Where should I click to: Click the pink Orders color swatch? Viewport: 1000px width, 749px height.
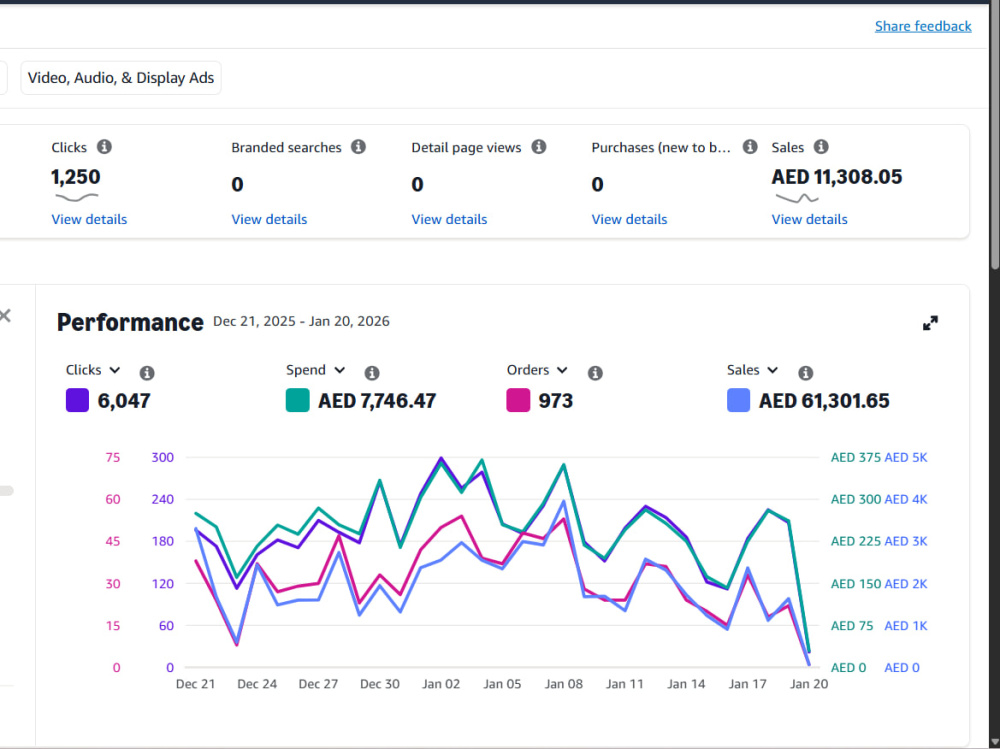coord(518,401)
